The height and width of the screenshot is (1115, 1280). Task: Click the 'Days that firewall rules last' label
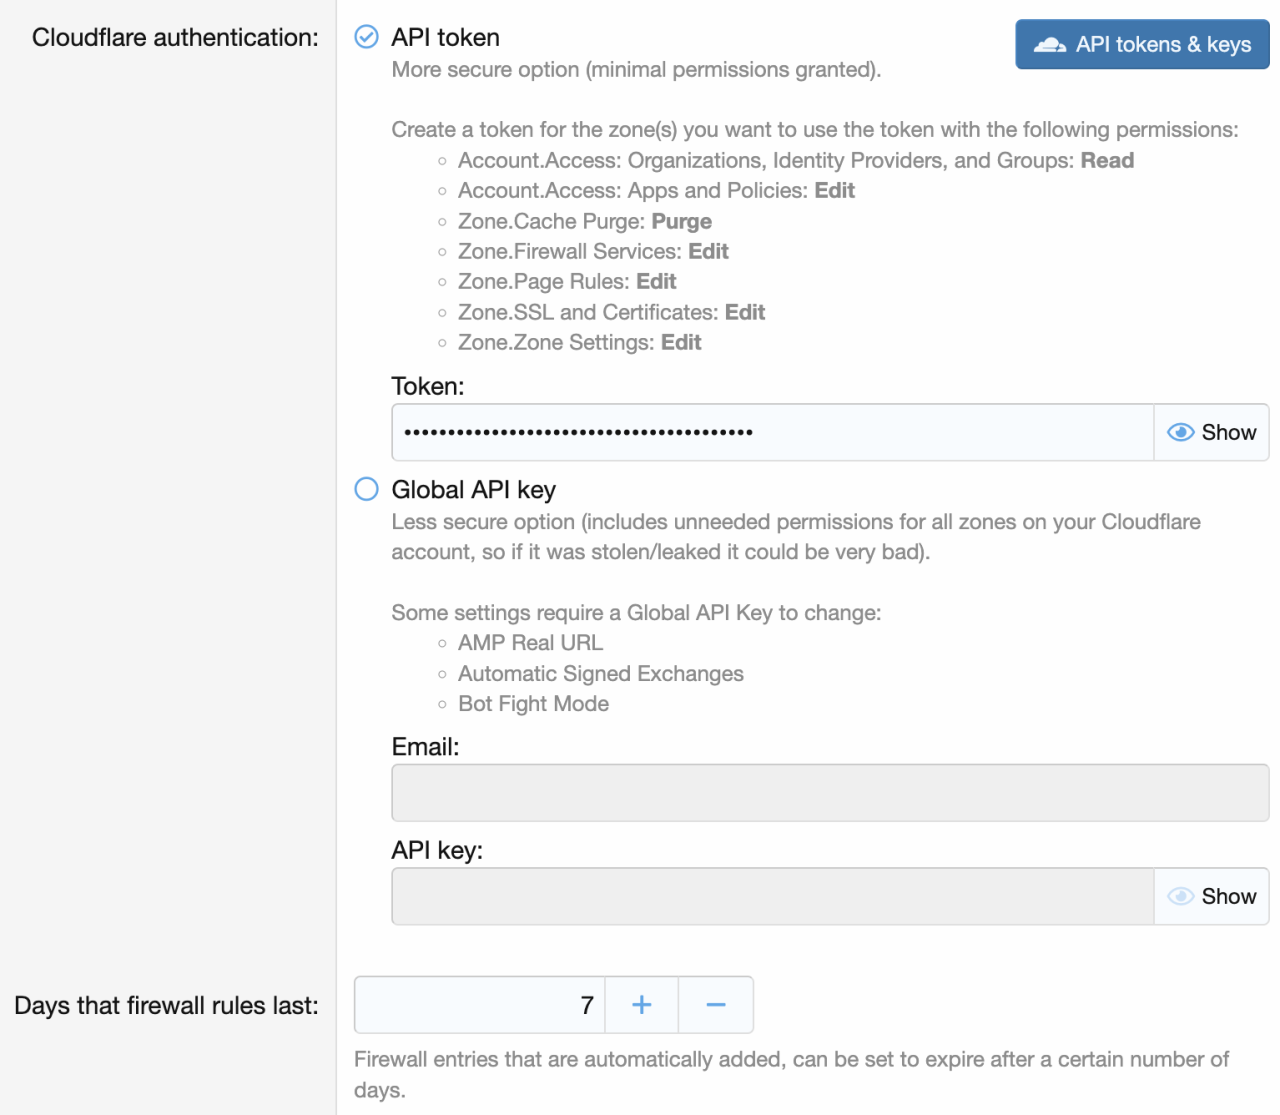point(166,1005)
